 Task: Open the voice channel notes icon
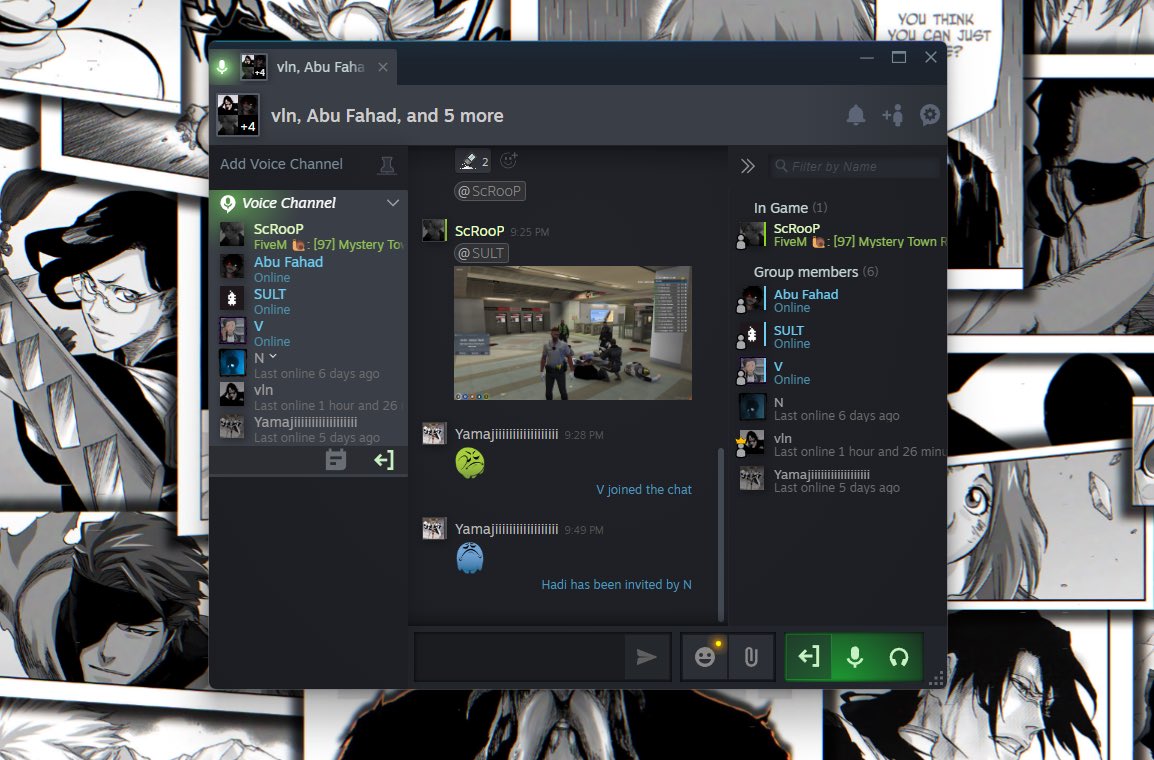click(x=336, y=460)
